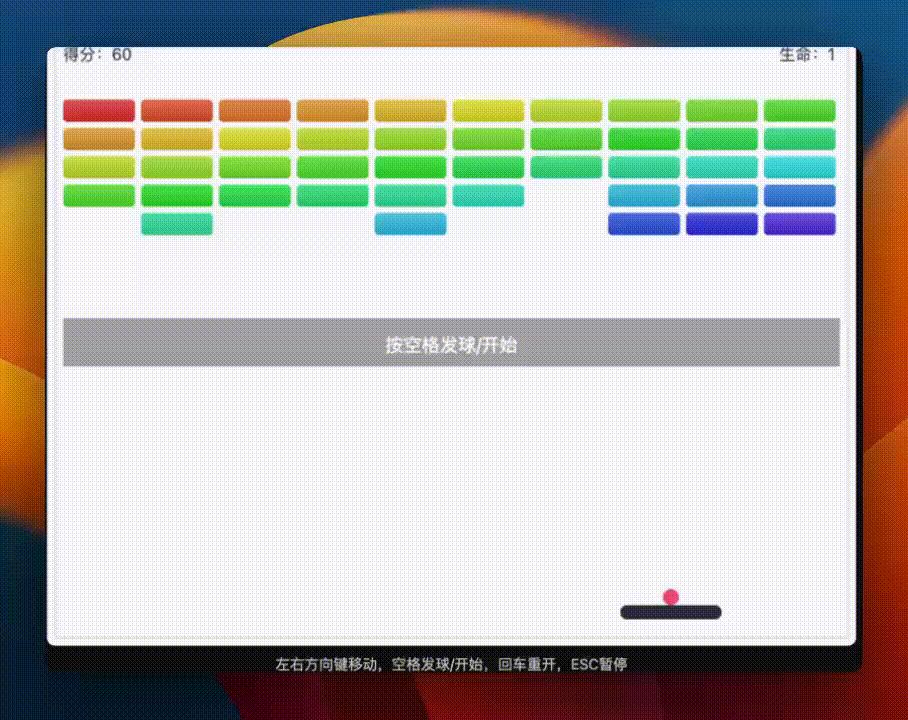This screenshot has height=720, width=908.
Task: Click the lone sky-blue brick in the bottom row
Action: coord(411,224)
